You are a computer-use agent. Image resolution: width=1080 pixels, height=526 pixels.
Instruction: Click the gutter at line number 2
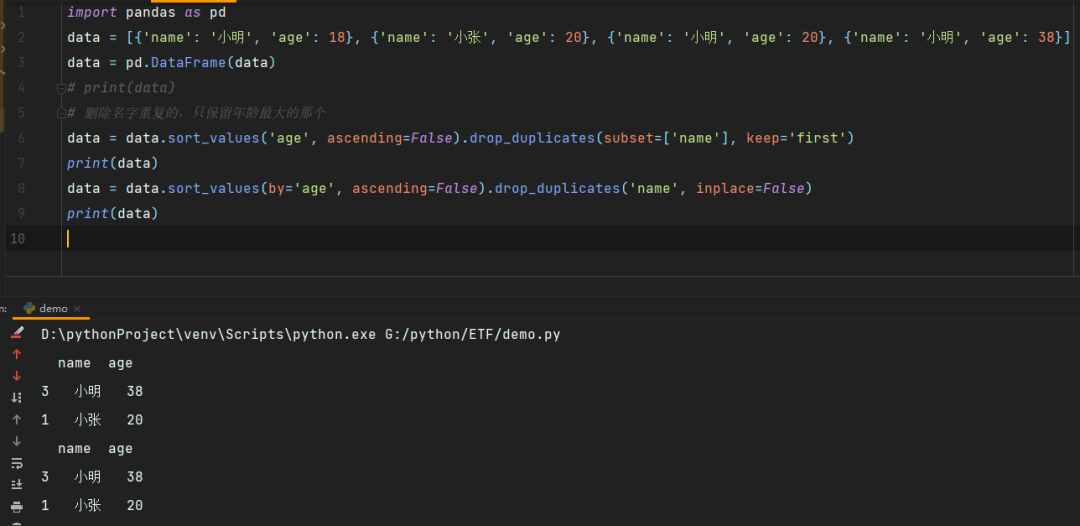pos(21,37)
